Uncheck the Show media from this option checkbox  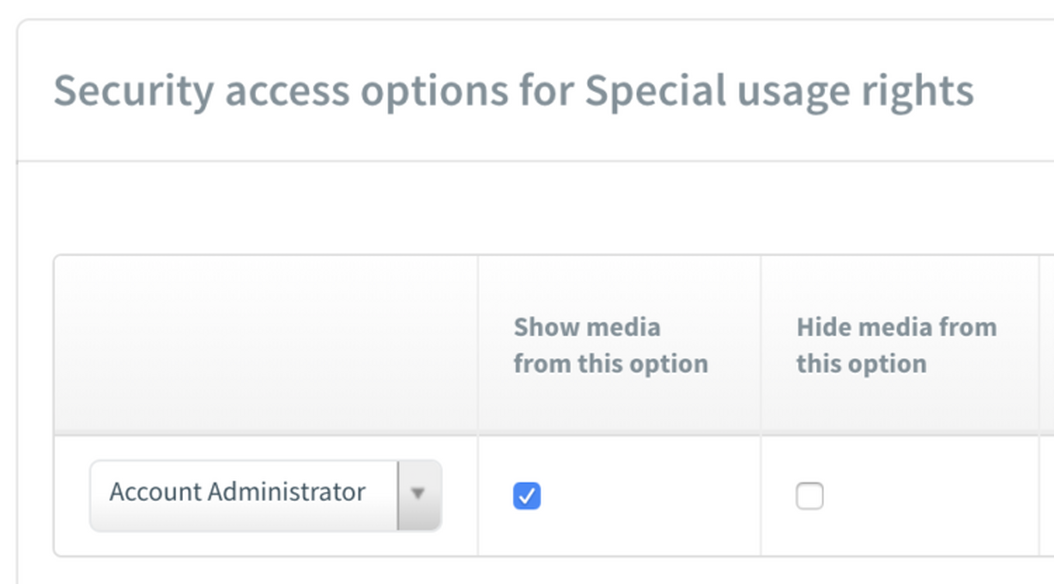point(527,495)
